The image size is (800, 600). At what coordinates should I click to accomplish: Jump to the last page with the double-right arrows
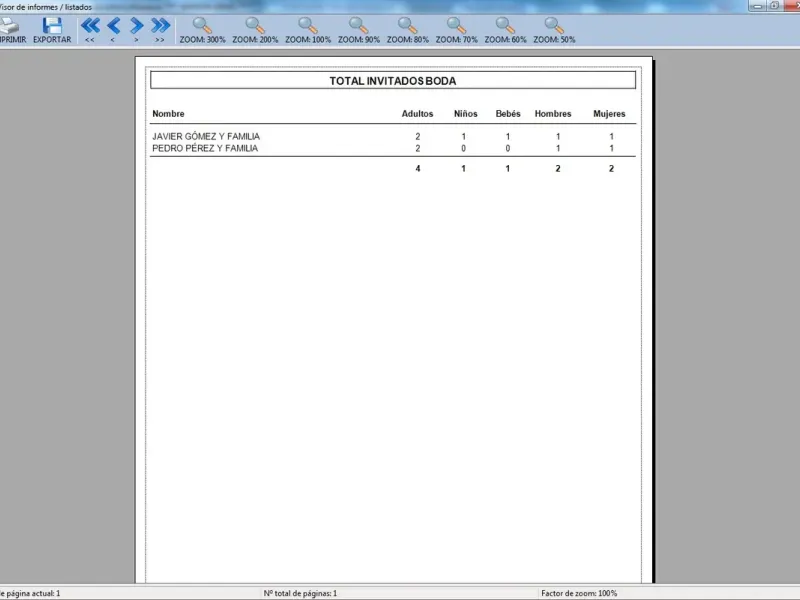pos(160,25)
